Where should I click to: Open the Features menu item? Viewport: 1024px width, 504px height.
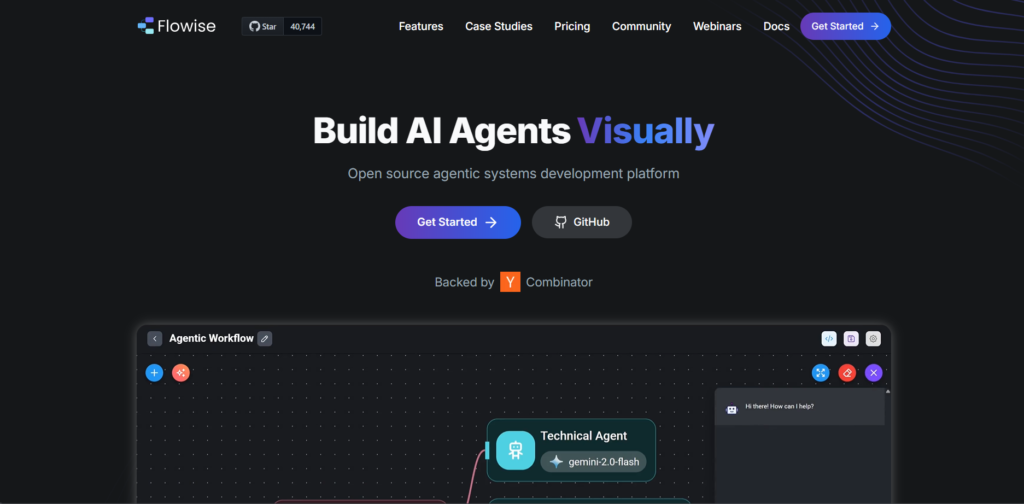click(x=421, y=26)
